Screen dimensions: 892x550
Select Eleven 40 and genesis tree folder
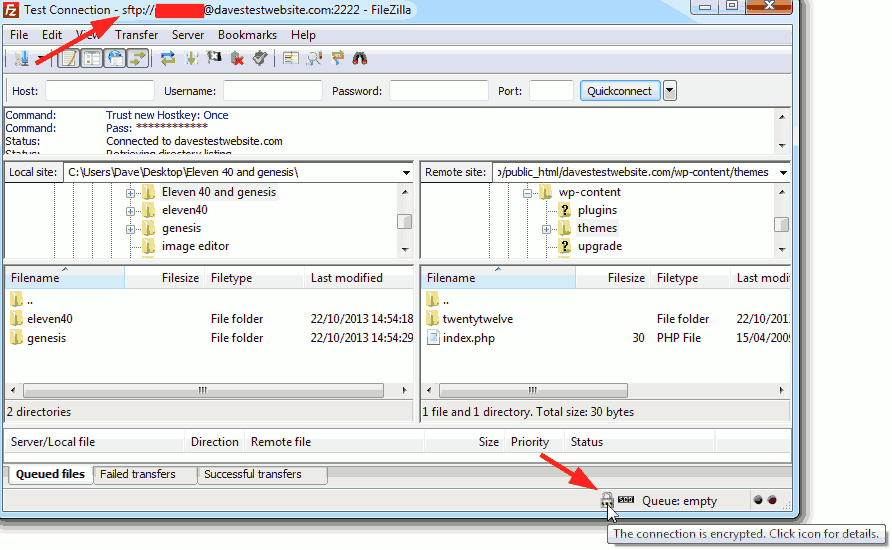[x=218, y=192]
